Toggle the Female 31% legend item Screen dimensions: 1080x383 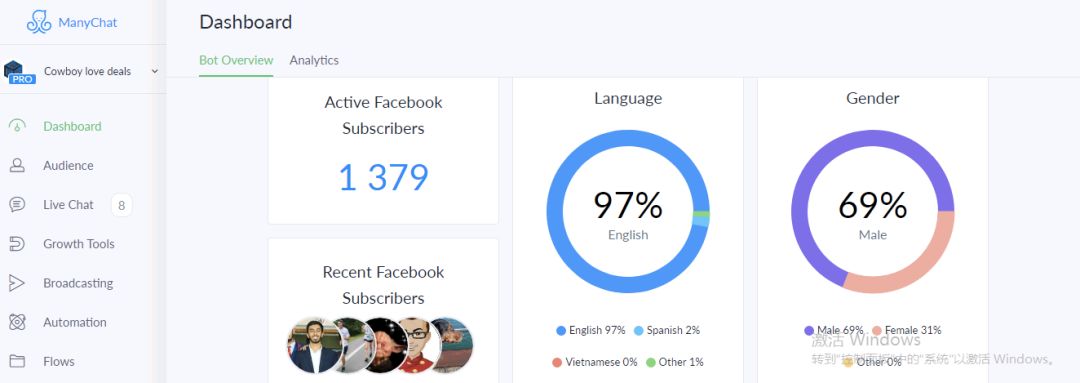pos(906,331)
